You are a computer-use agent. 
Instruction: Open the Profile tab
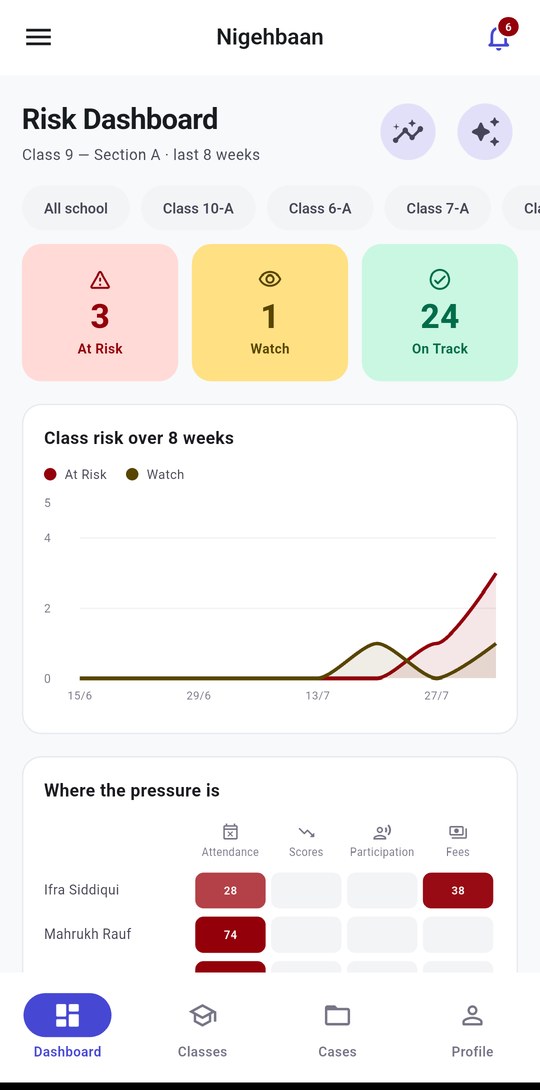473,1027
